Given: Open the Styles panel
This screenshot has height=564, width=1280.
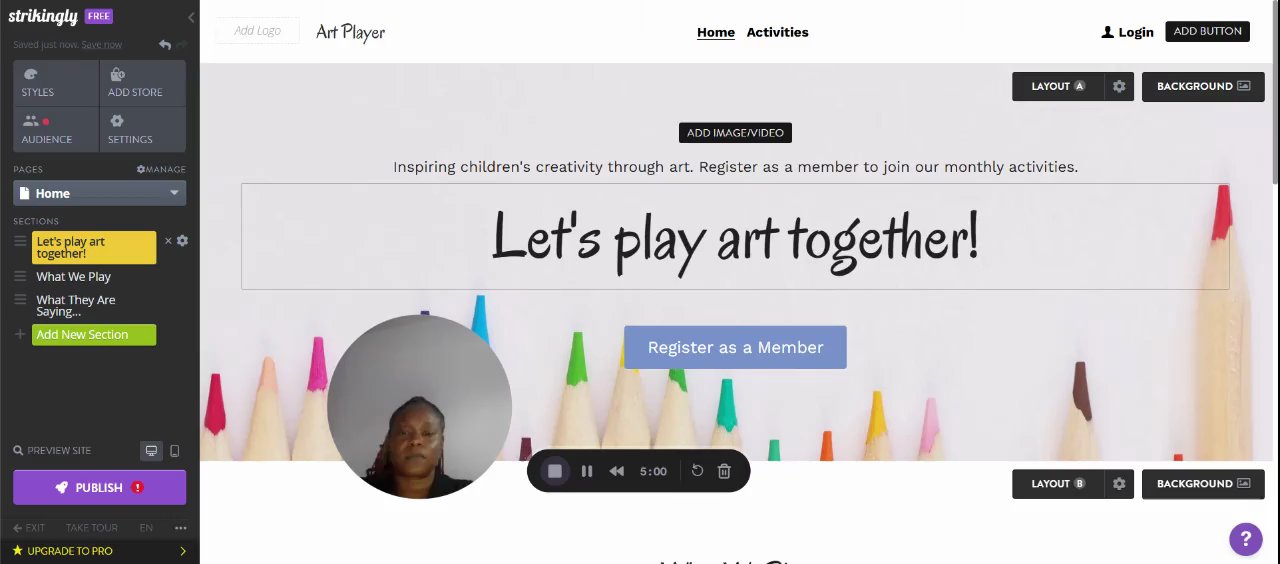Looking at the screenshot, I should click(x=56, y=82).
